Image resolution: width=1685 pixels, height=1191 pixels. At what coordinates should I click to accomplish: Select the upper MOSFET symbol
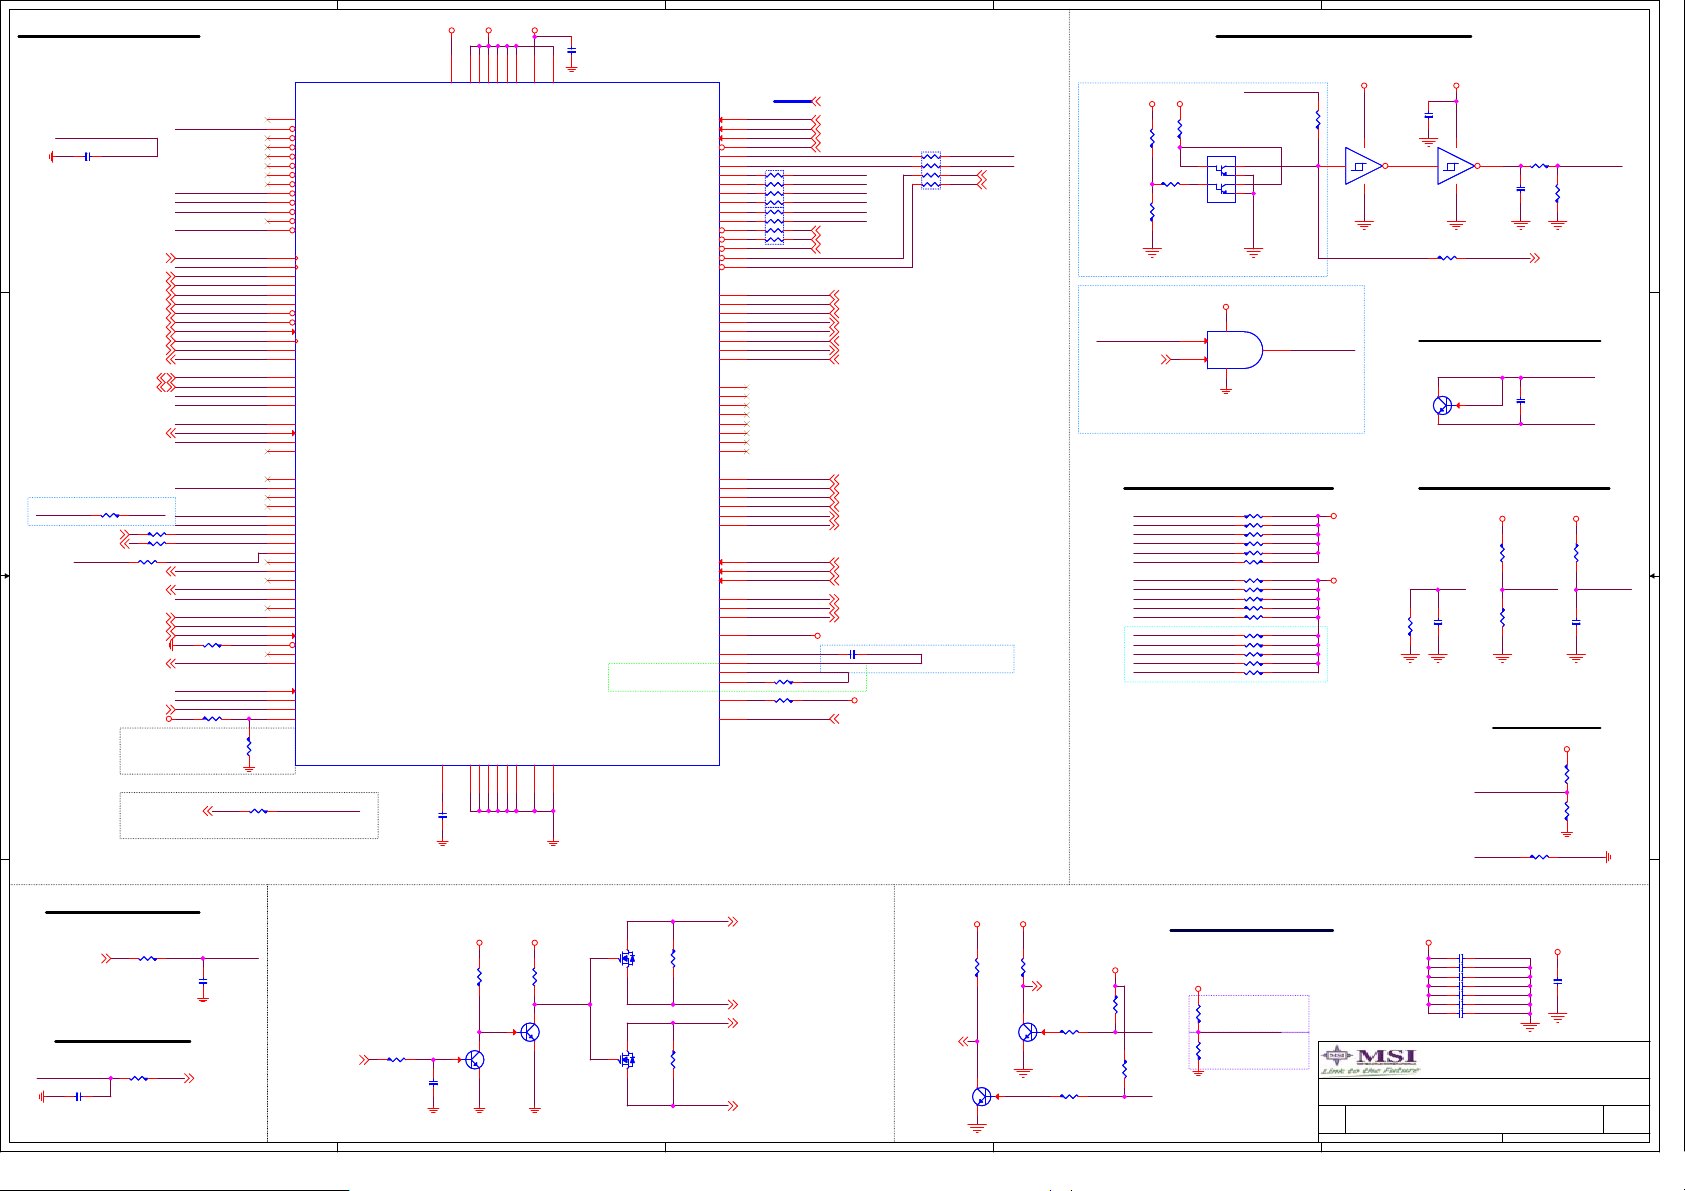(627, 958)
